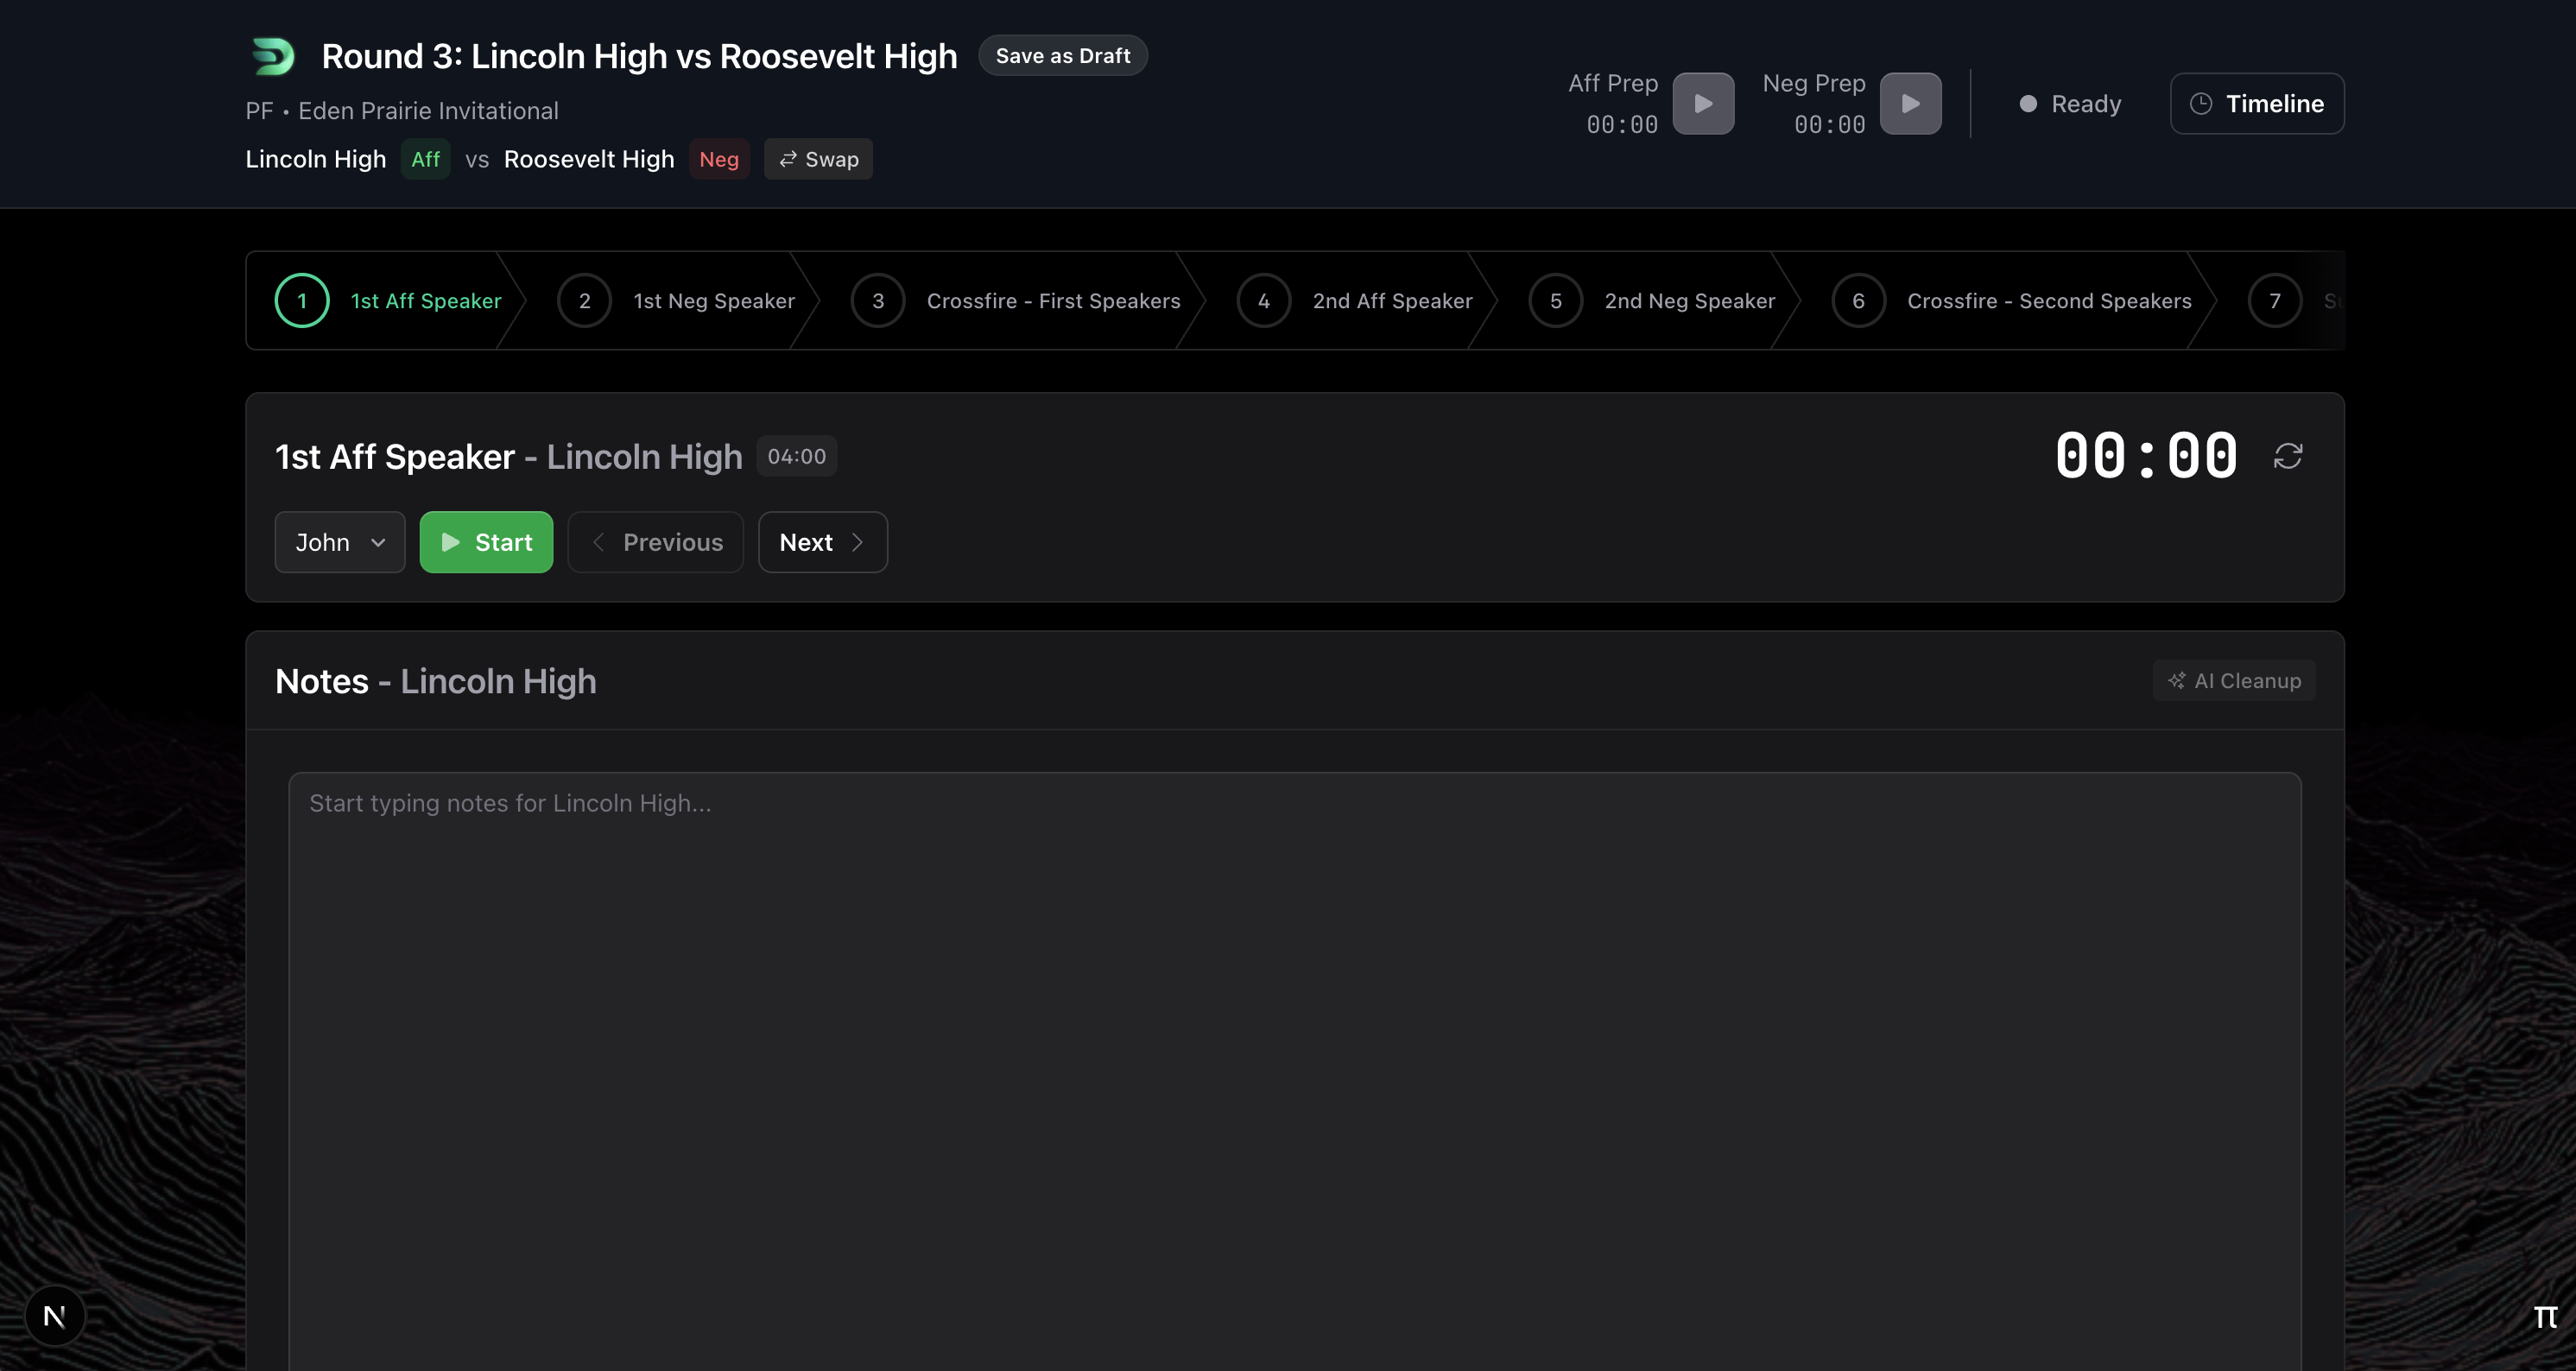Swap the Aff and Neg sides
Viewport: 2576px width, 1371px height.
(x=818, y=159)
